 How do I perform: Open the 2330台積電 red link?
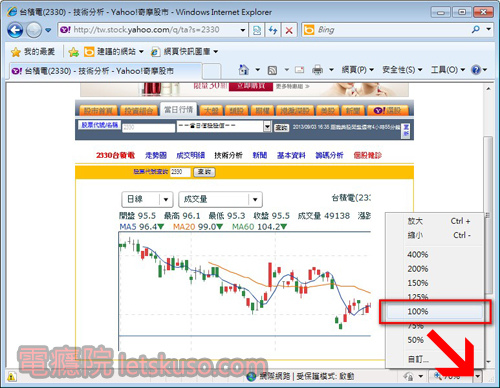(x=115, y=155)
